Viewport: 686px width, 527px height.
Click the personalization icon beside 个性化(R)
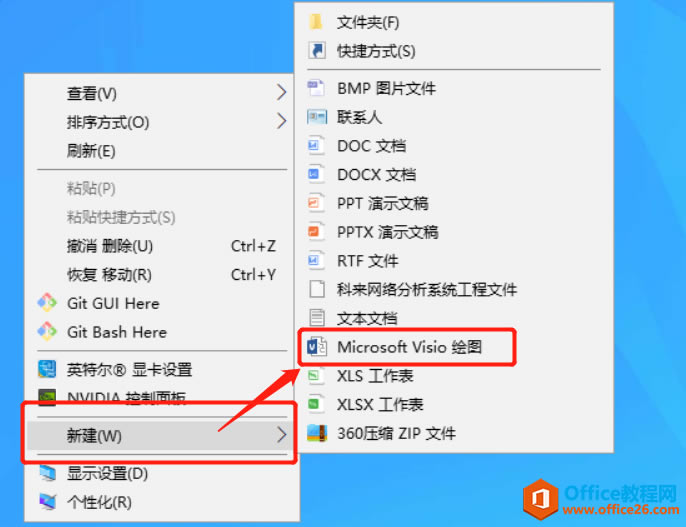(x=48, y=502)
